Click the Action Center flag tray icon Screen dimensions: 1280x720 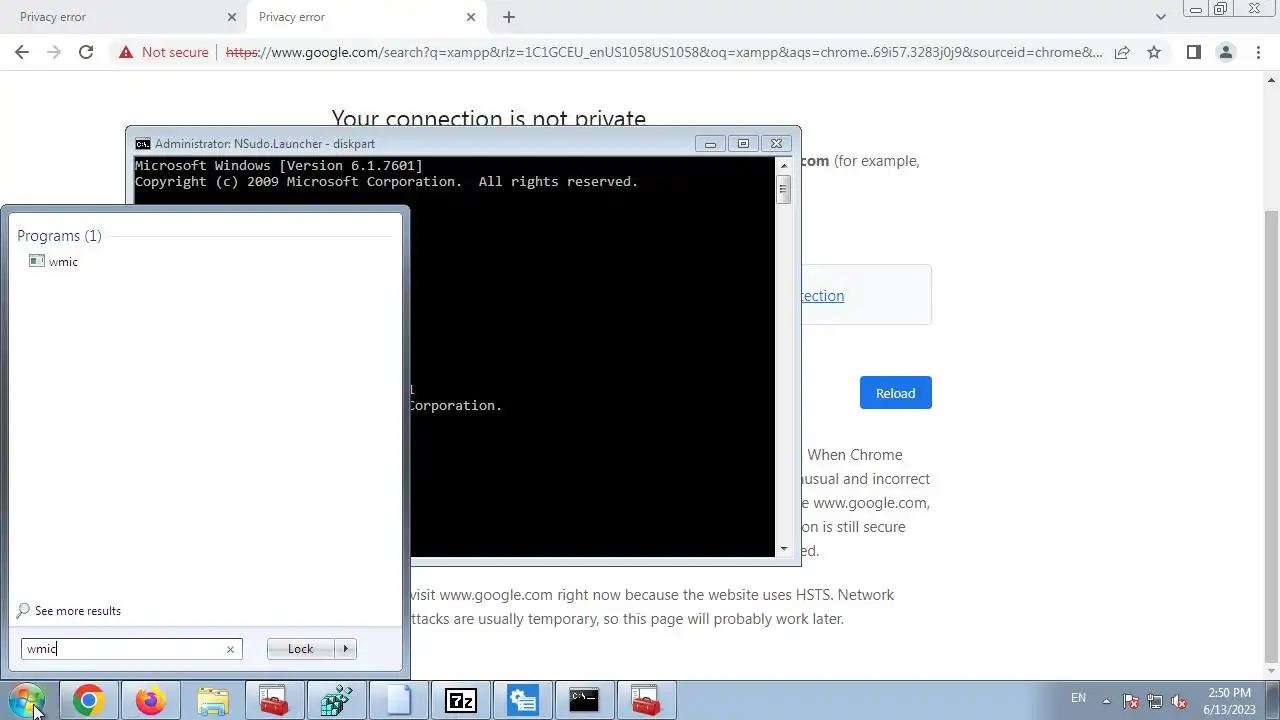pos(1131,701)
